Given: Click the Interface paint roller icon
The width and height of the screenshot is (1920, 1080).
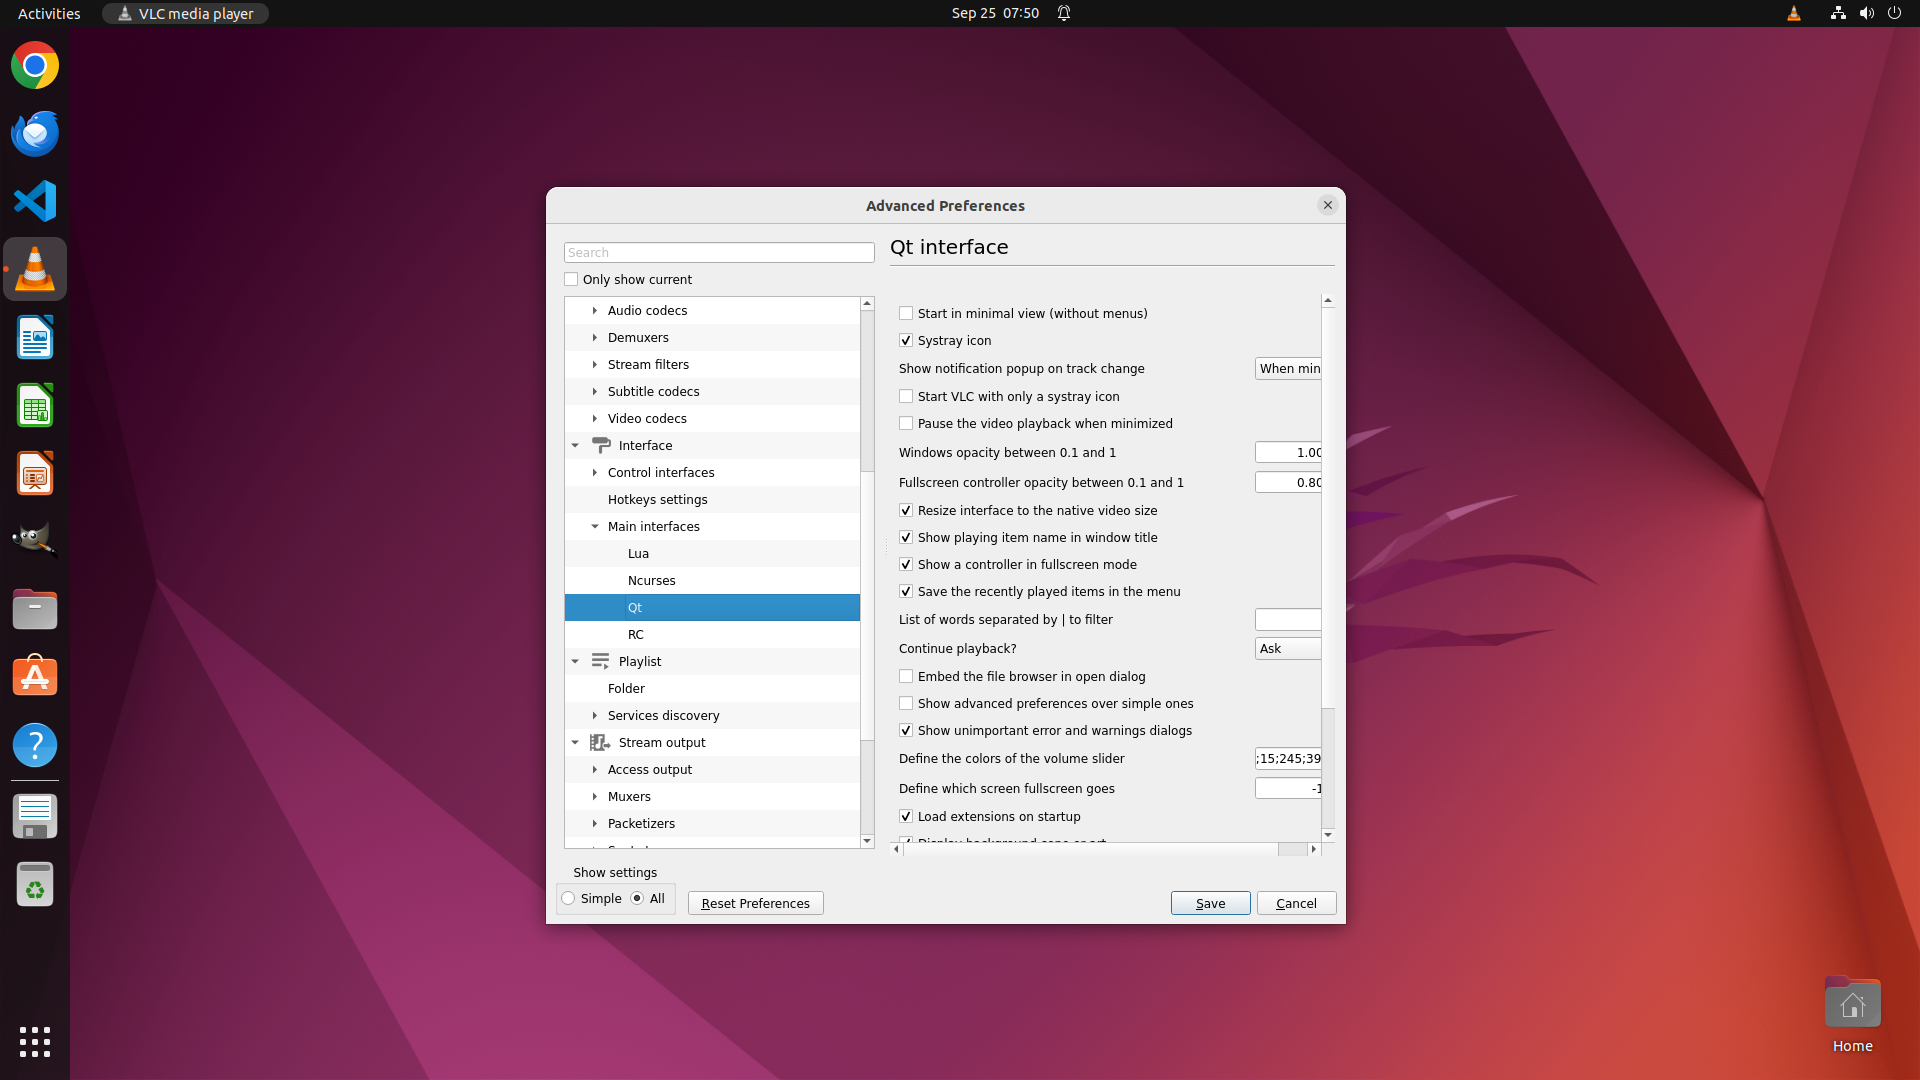Looking at the screenshot, I should click(x=600, y=445).
